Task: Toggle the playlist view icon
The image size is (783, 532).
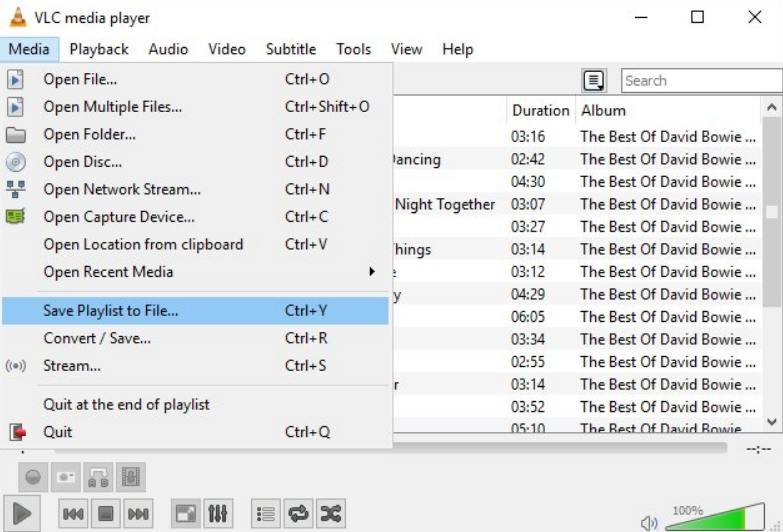Action: [x=266, y=513]
